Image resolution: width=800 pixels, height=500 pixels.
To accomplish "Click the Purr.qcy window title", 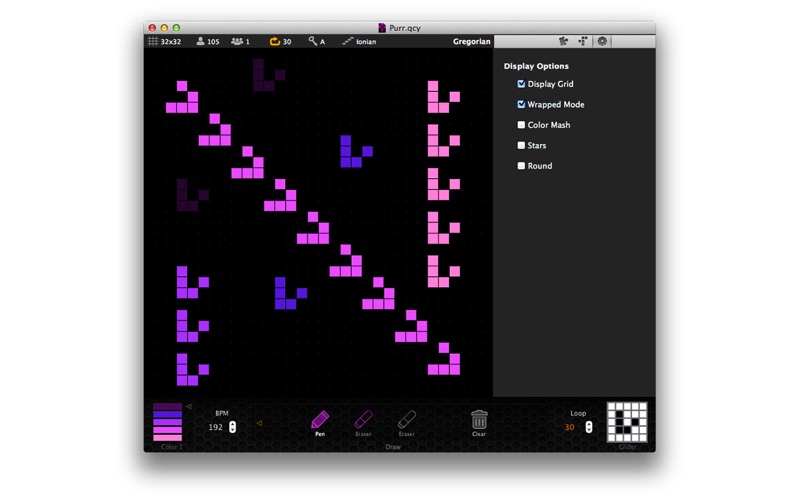I will (405, 28).
